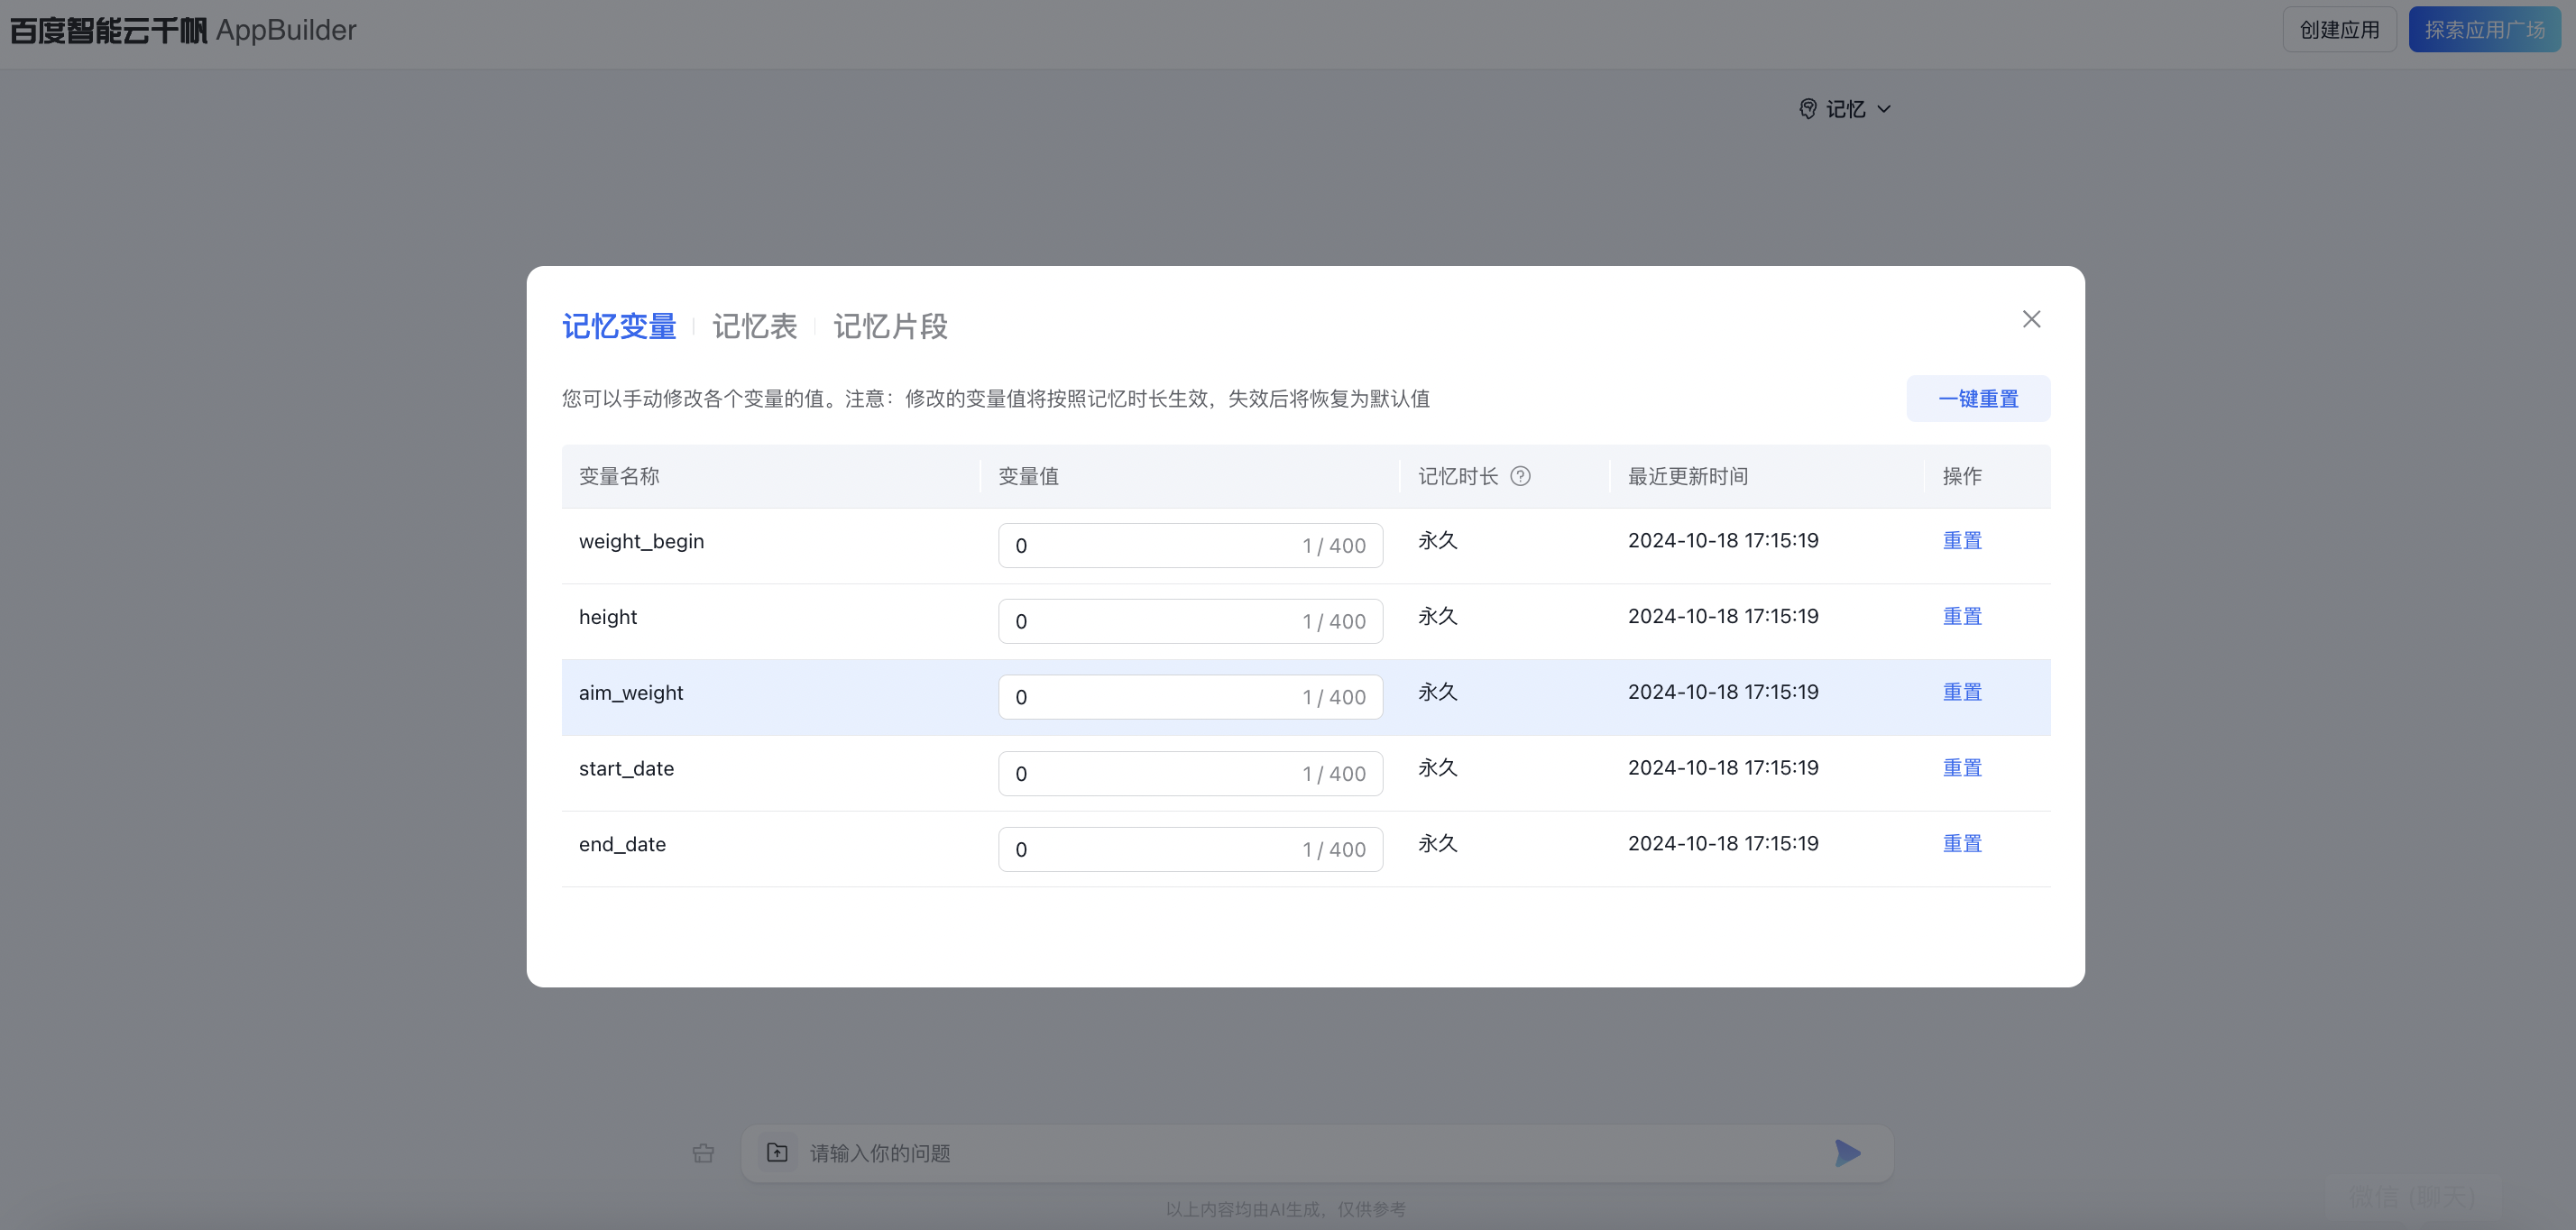Click the 创建应用 button
Screen dimensions: 2576x1230
2339,30
